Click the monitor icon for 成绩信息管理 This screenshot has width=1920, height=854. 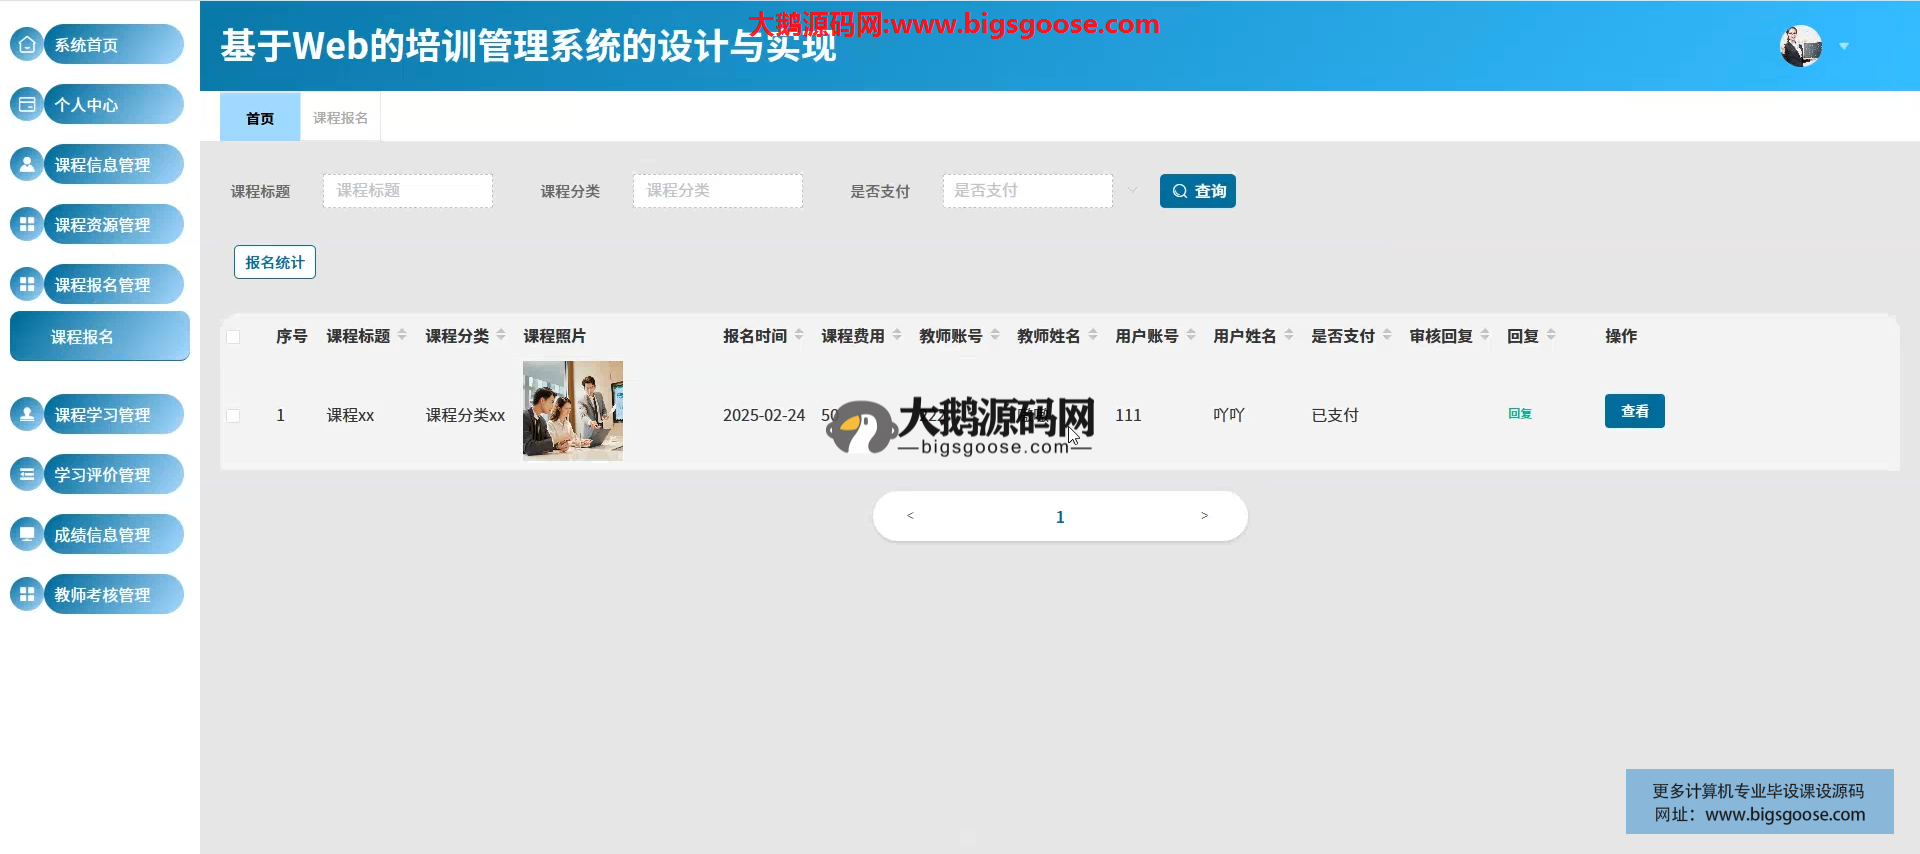27,534
